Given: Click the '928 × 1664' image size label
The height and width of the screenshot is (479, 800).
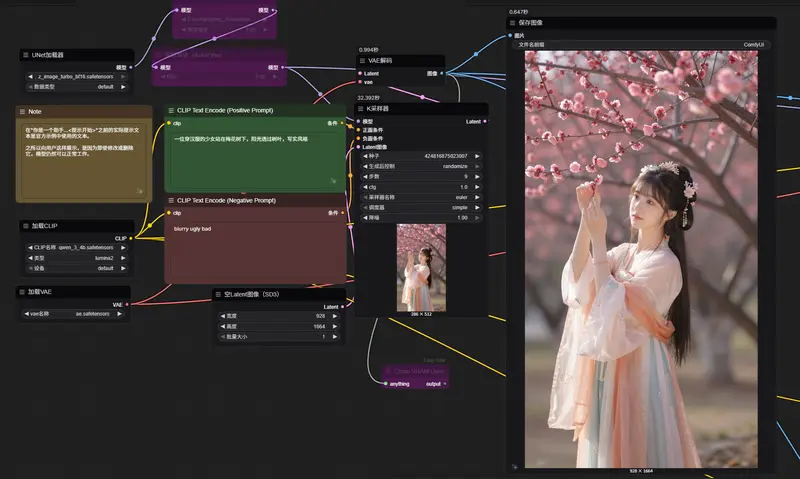Looking at the screenshot, I should pyautogui.click(x=641, y=471).
